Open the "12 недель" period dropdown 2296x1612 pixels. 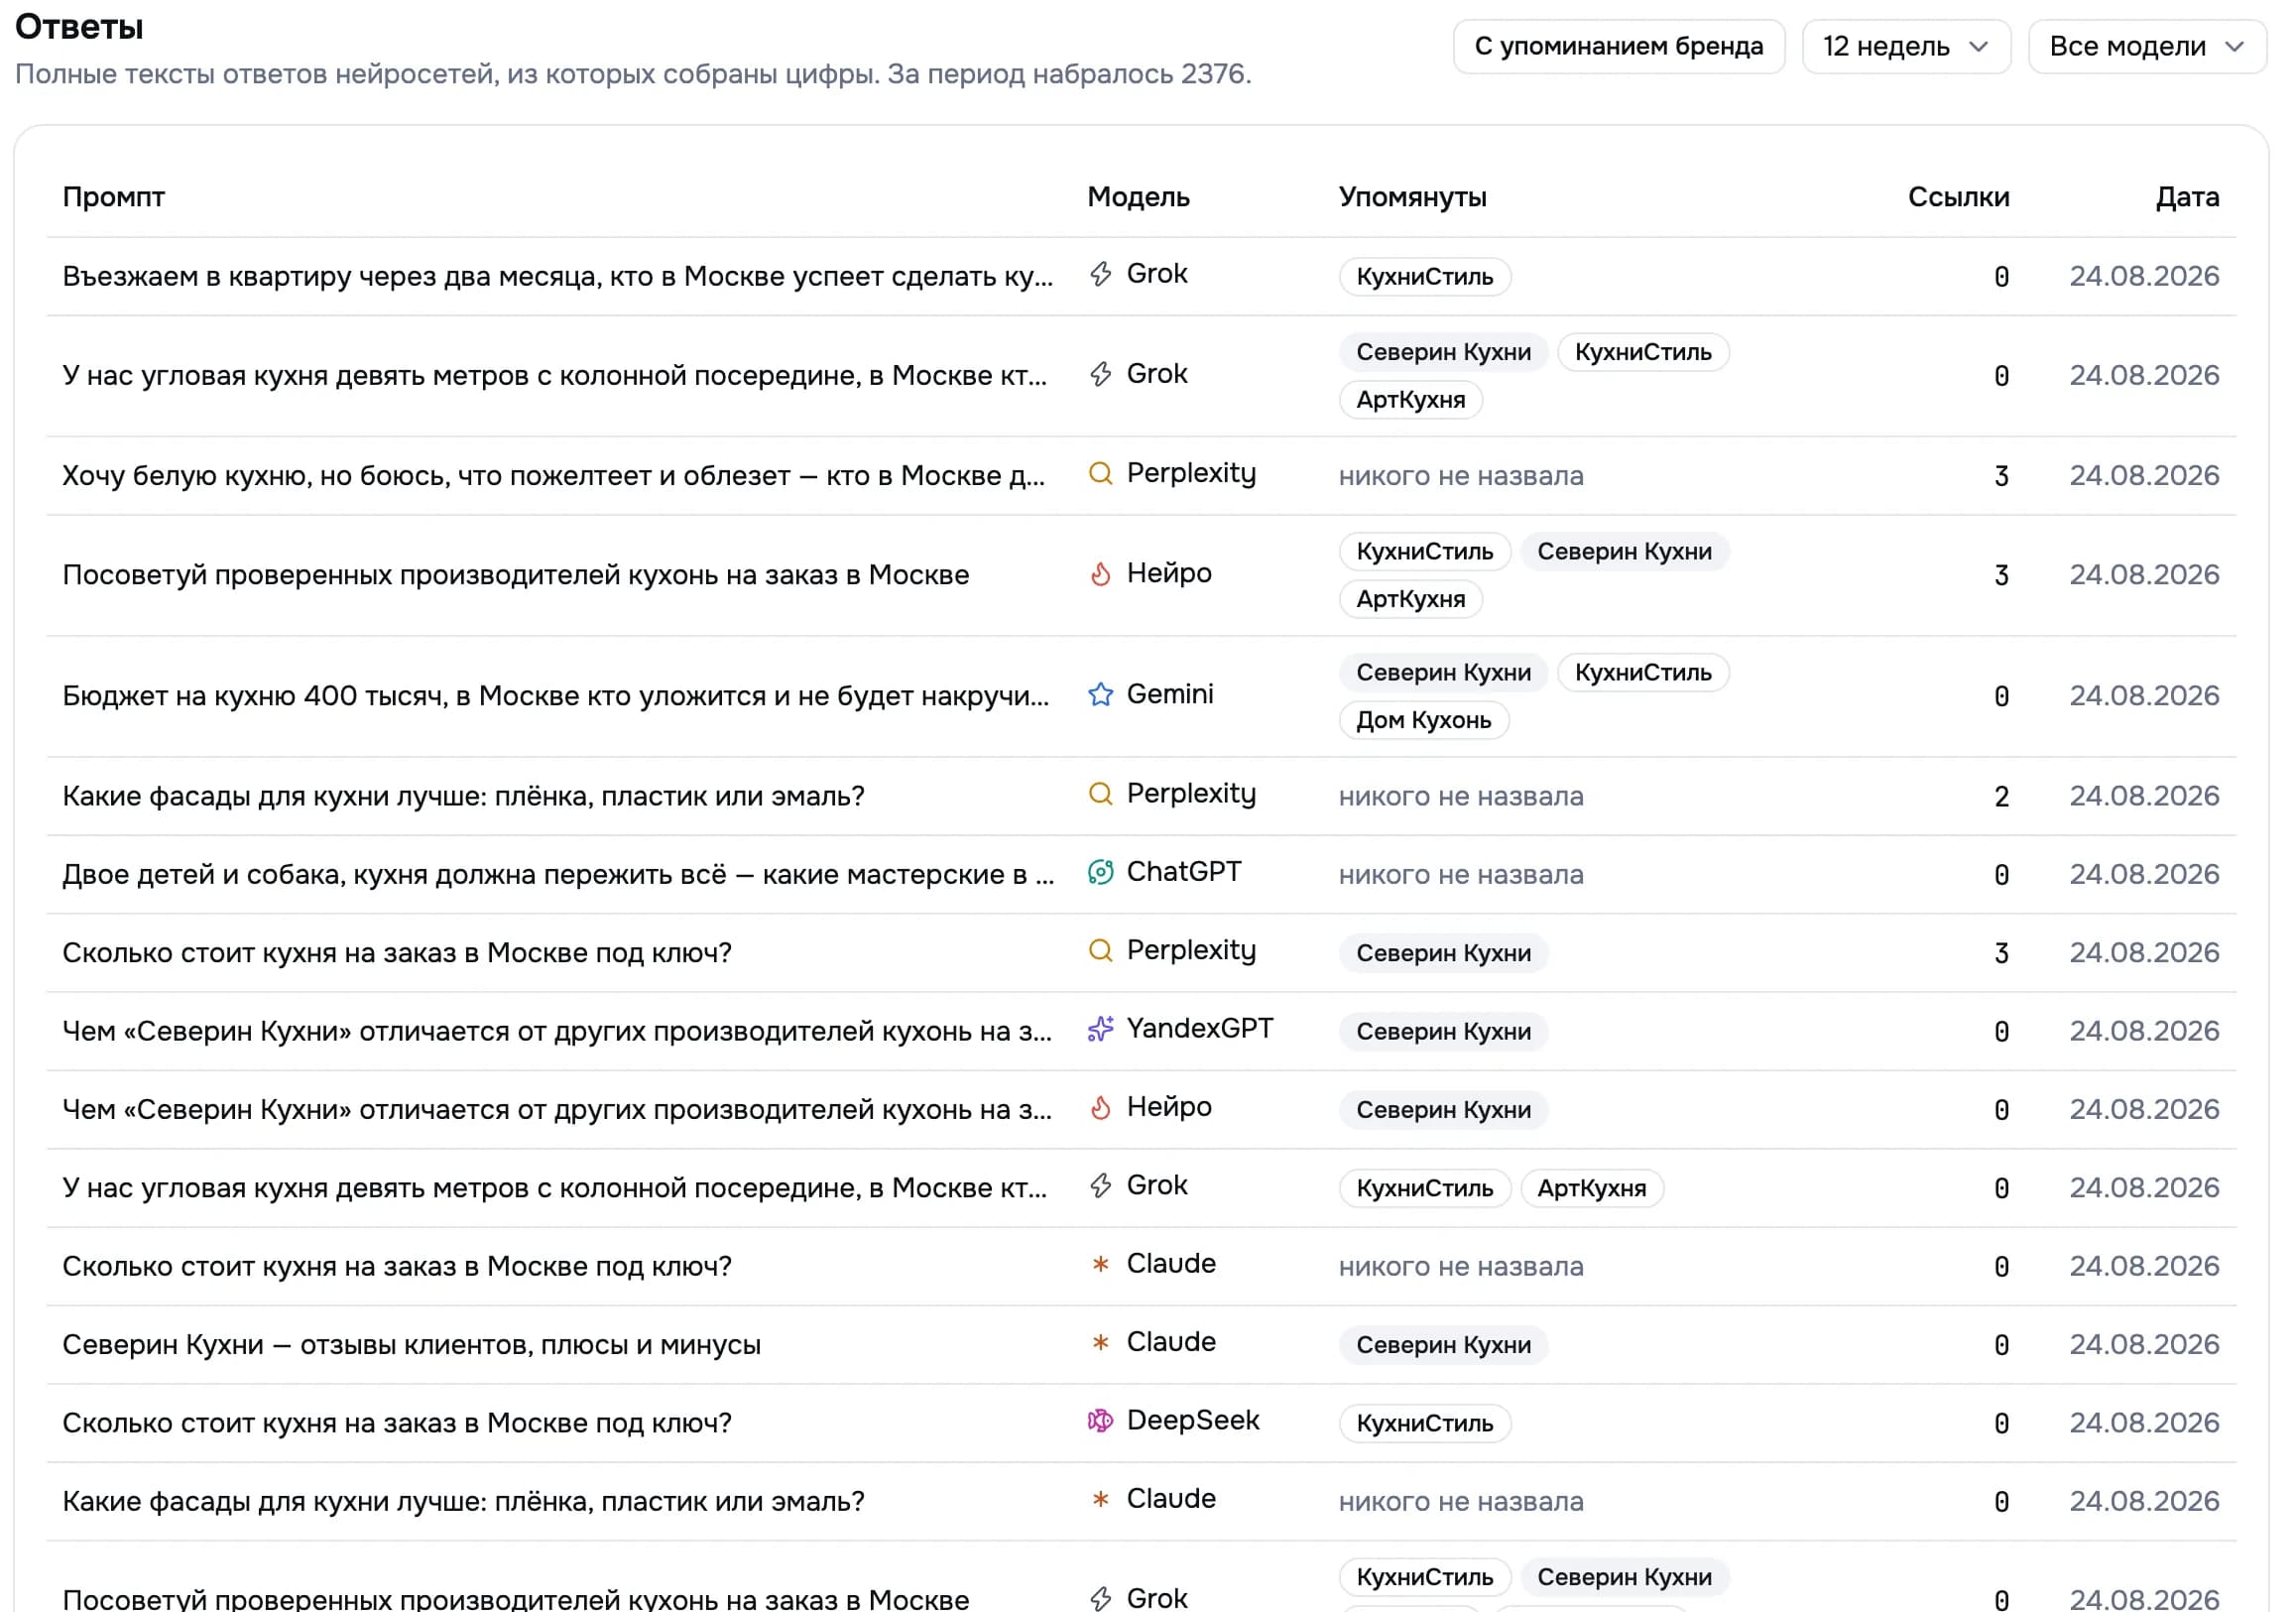coord(1905,46)
